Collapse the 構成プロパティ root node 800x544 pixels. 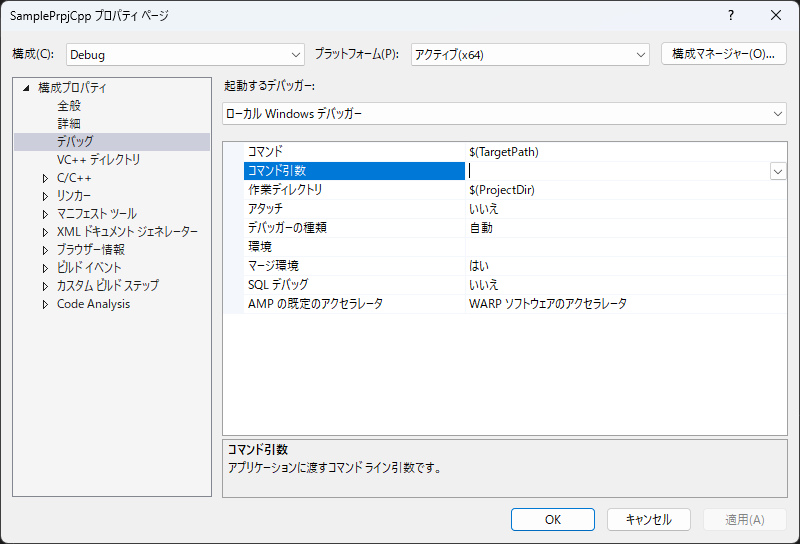pos(27,88)
